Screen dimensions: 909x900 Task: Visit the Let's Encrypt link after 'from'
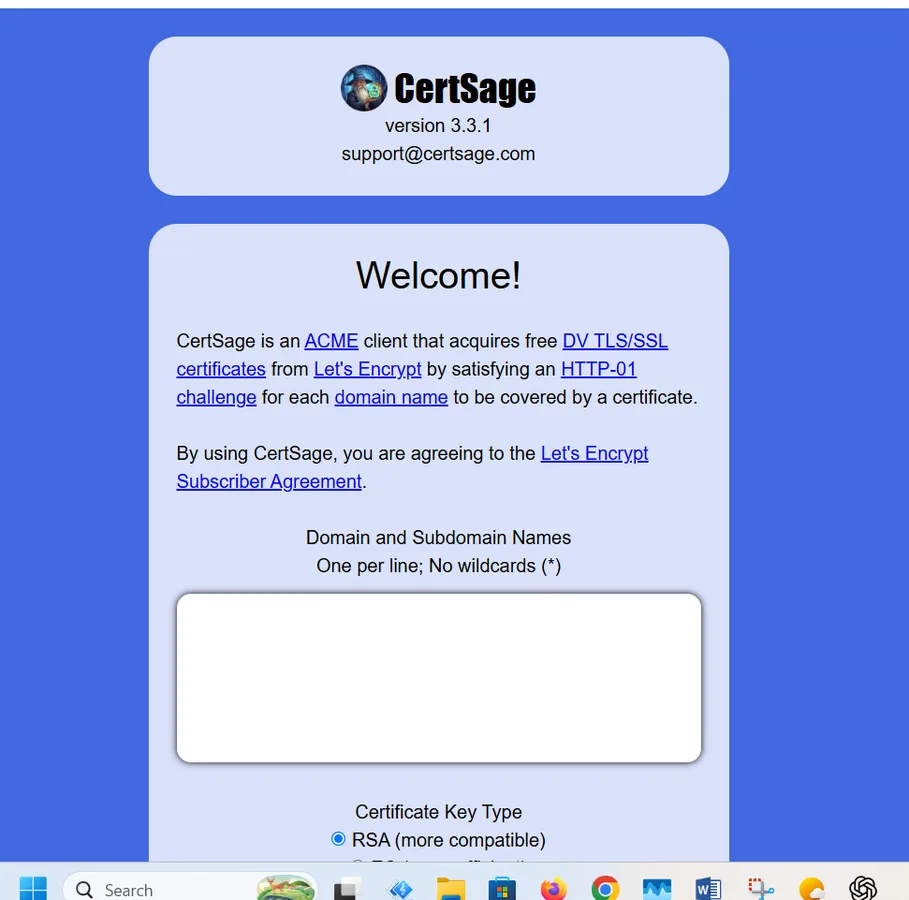tap(368, 369)
